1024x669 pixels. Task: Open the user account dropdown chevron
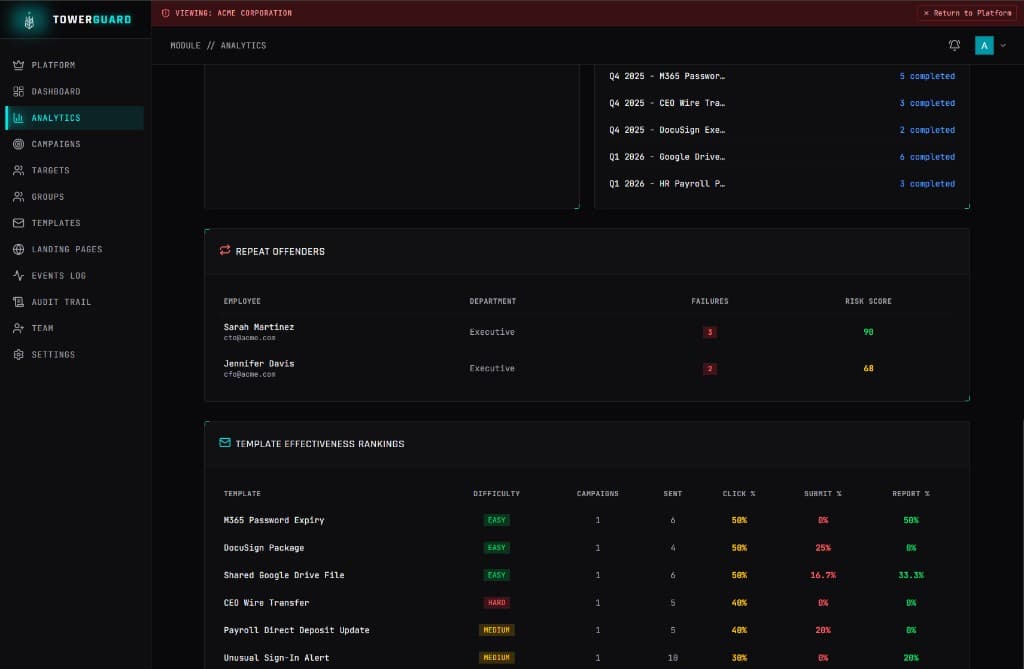[x=1005, y=45]
